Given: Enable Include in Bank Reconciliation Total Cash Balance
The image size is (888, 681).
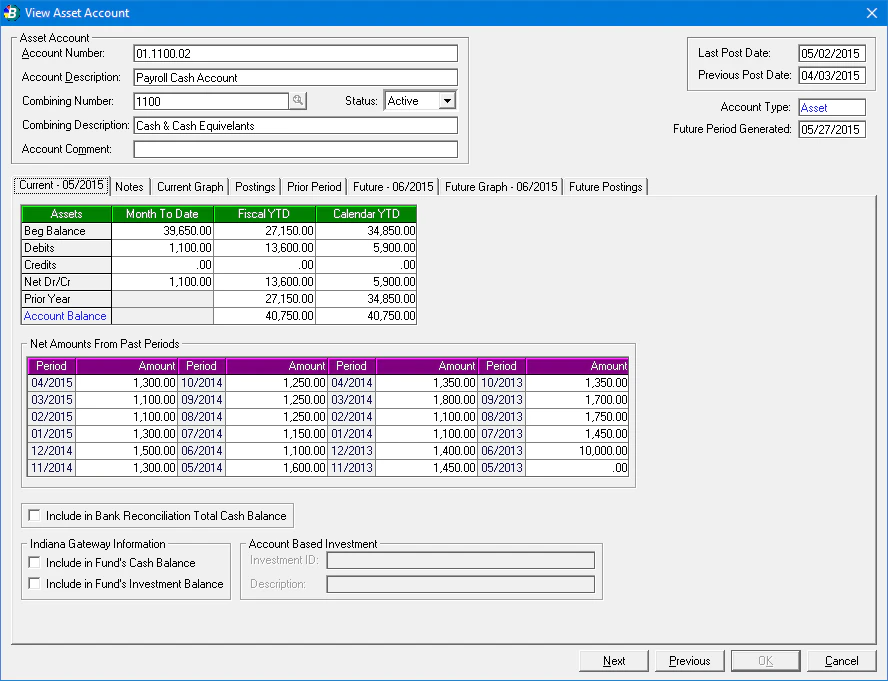Looking at the screenshot, I should (x=36, y=515).
